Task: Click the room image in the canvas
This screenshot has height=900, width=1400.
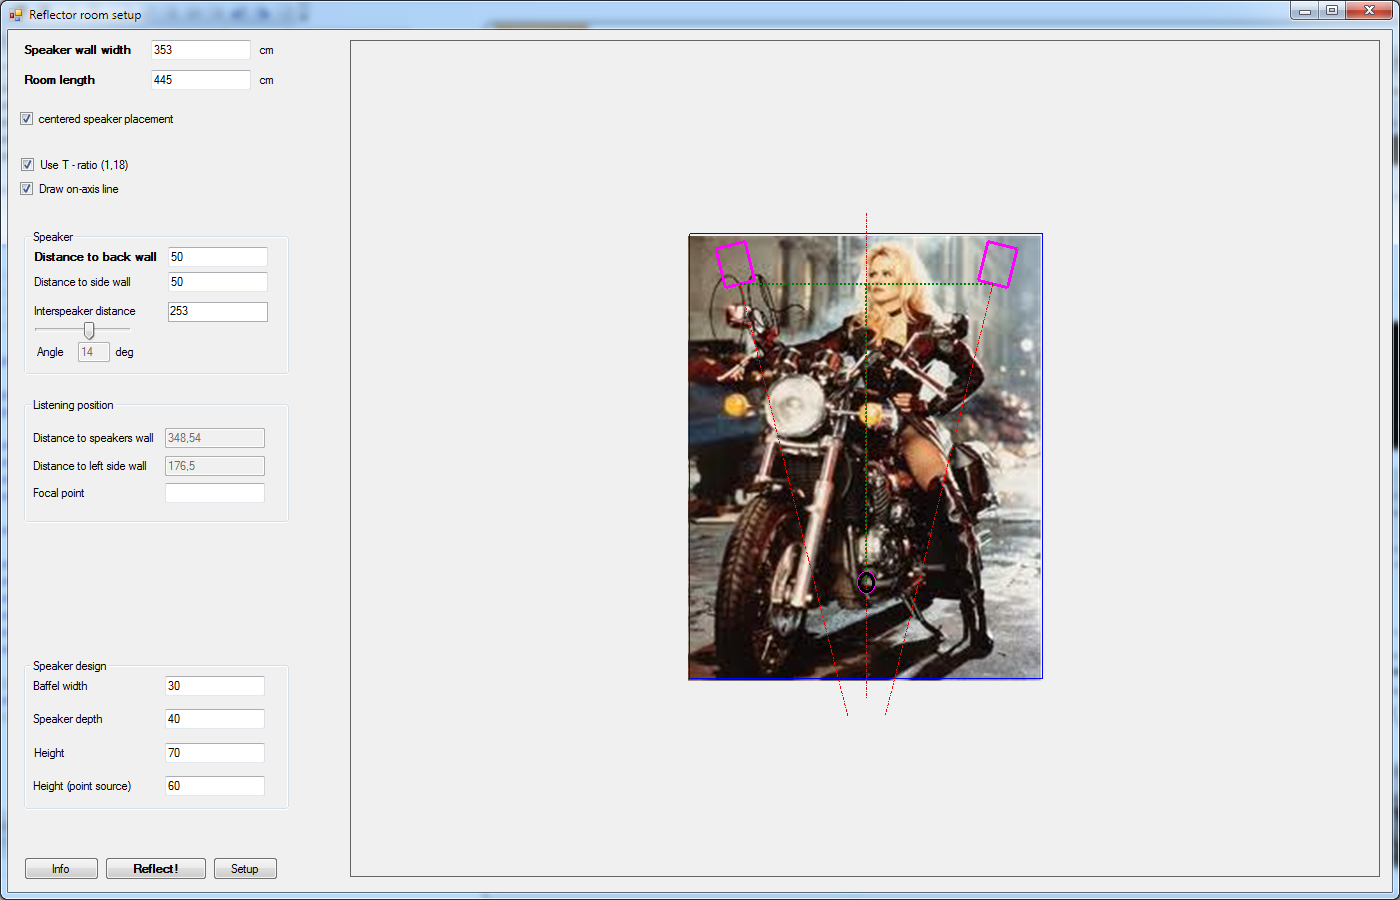Action: 866,457
